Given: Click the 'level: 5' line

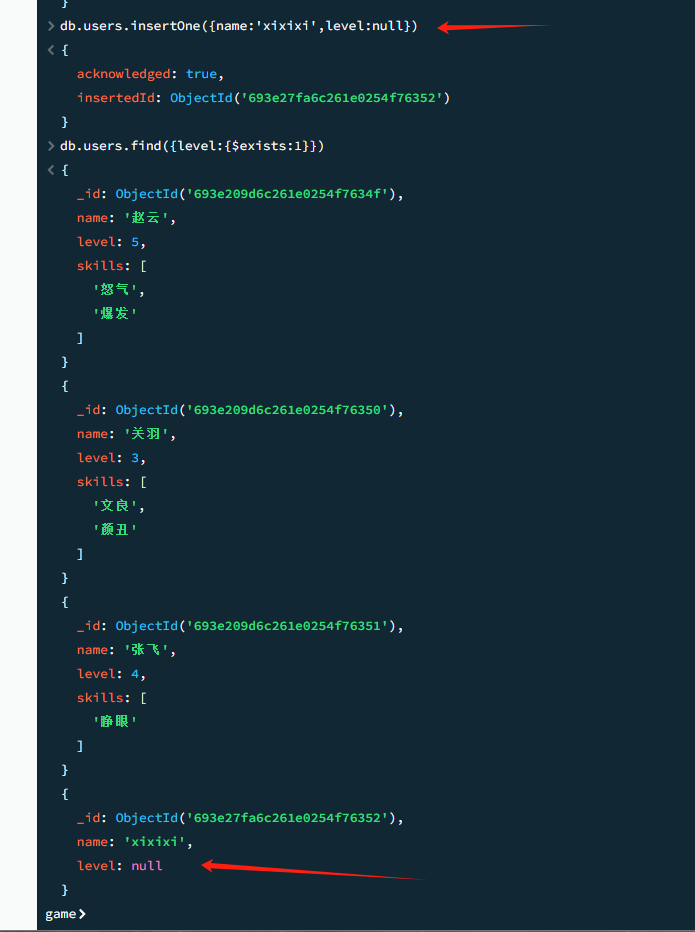Looking at the screenshot, I should click(x=111, y=242).
